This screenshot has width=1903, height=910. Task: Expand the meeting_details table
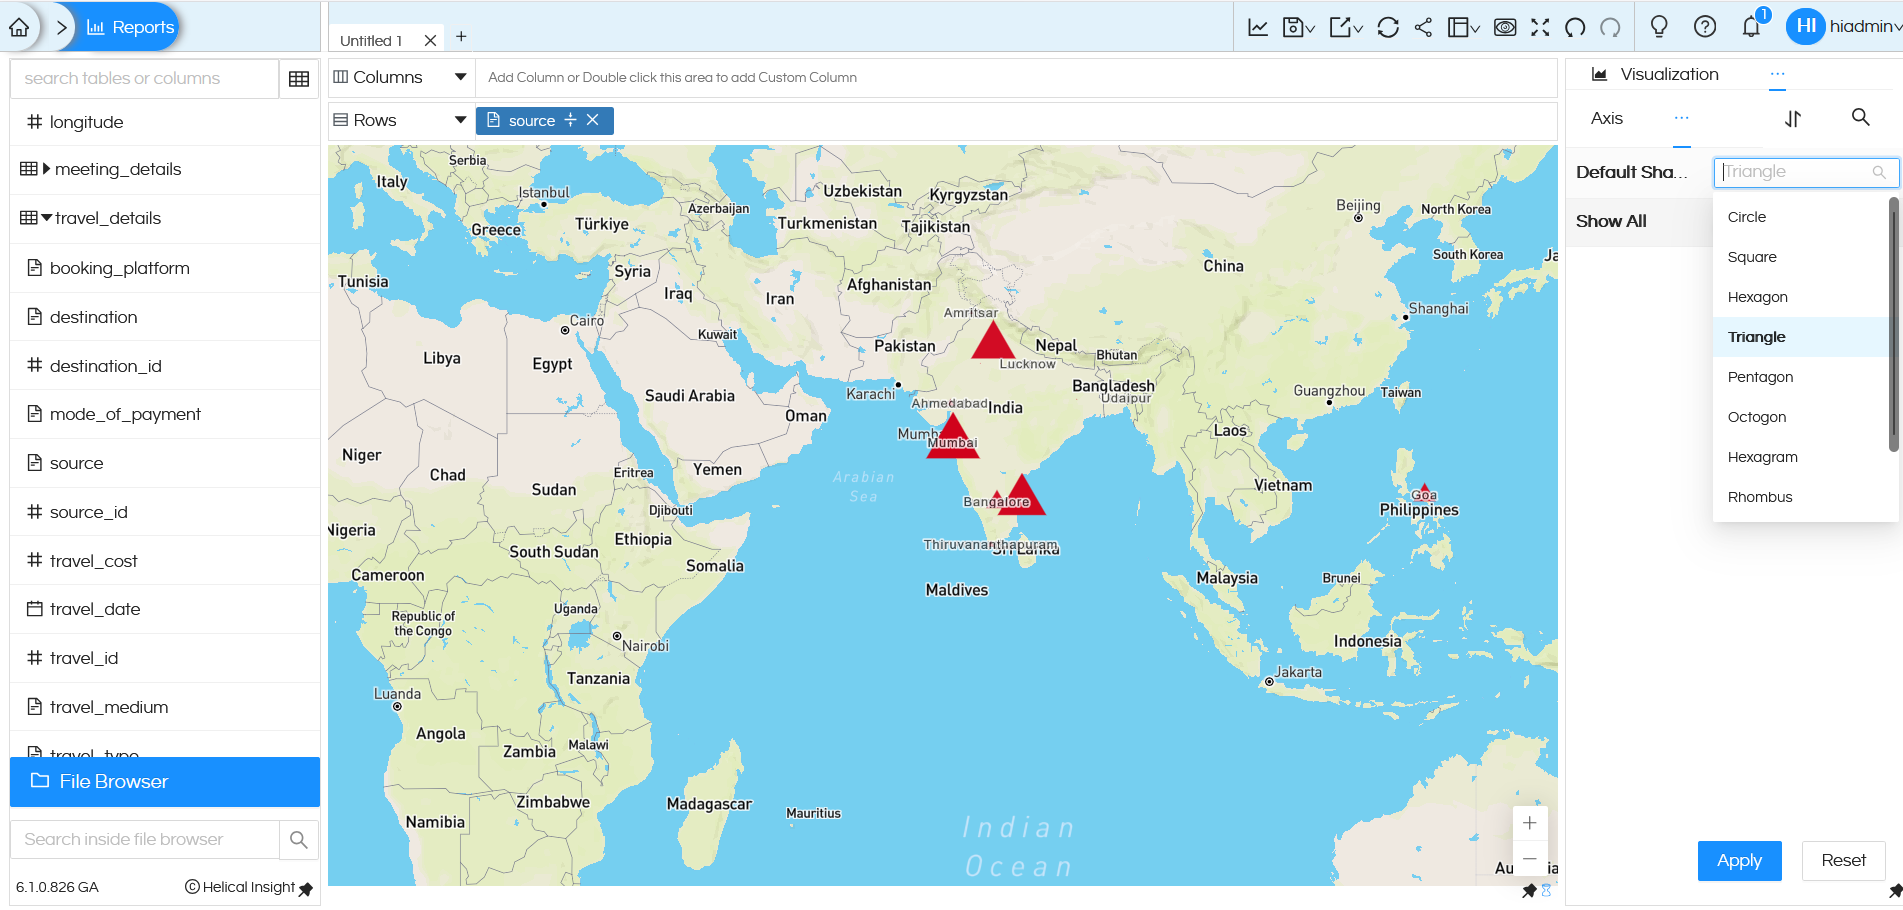pyautogui.click(x=44, y=169)
